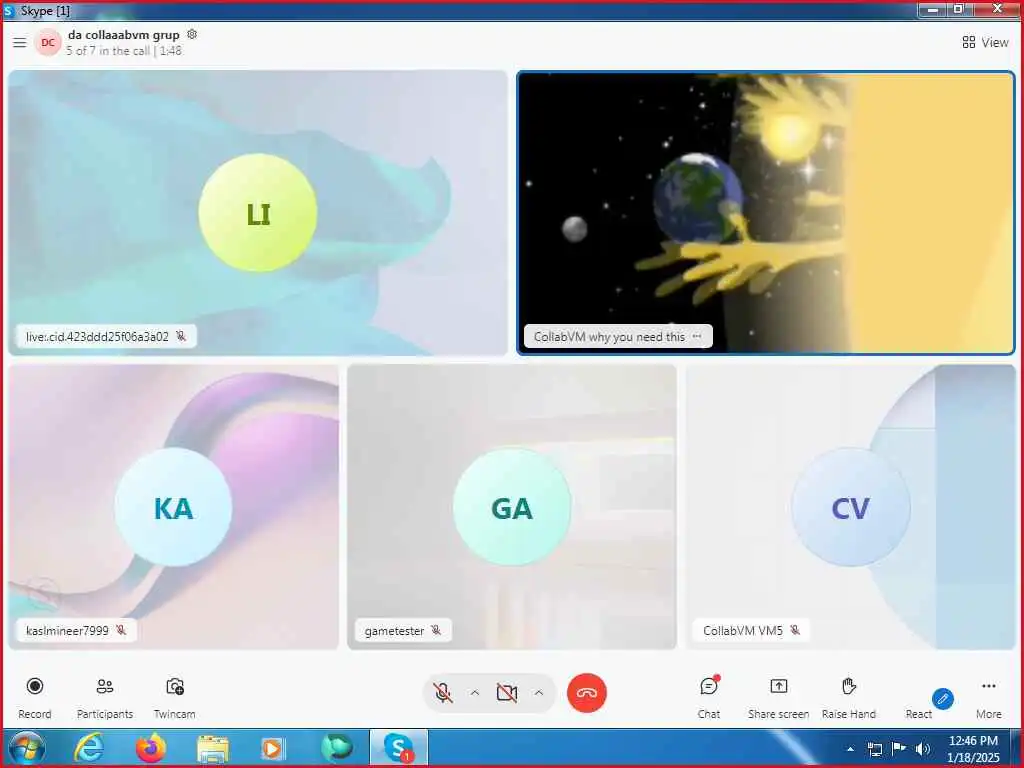This screenshot has height=768, width=1024.
Task: Open the network tray icon
Action: click(x=874, y=749)
